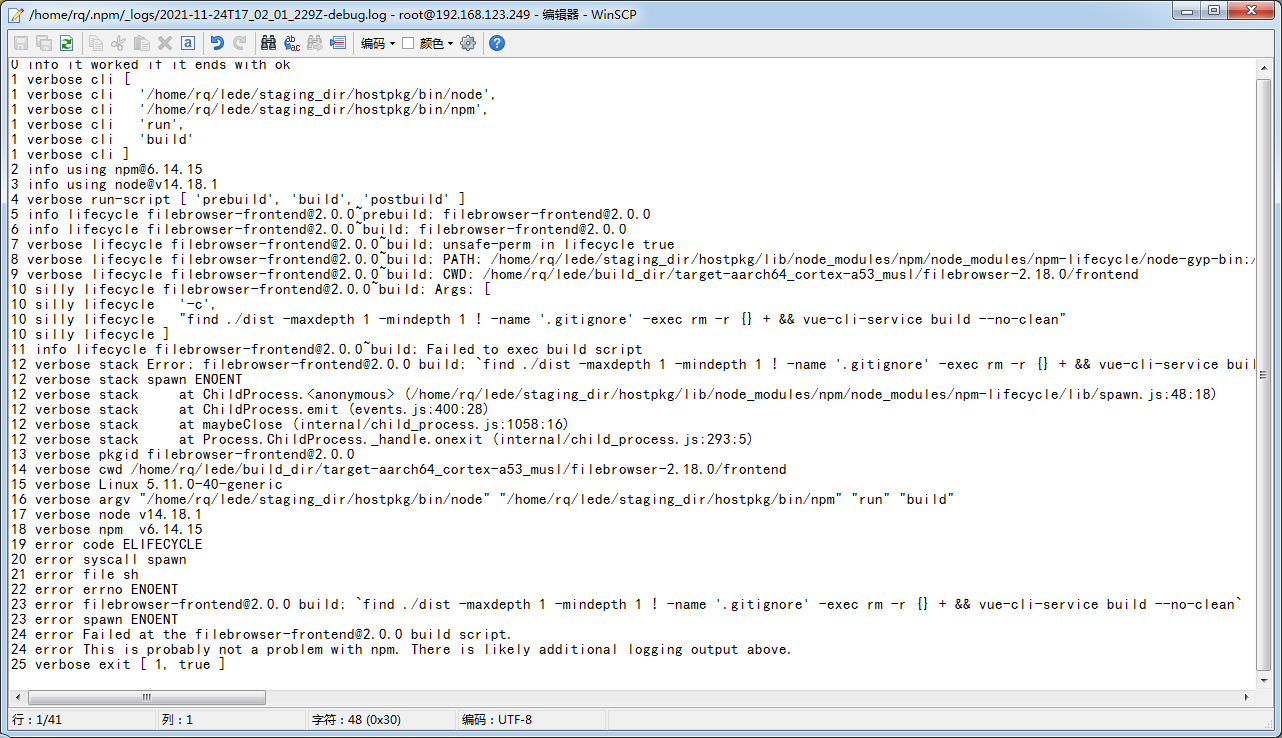The height and width of the screenshot is (738, 1282).
Task: Click the Redo arrow icon
Action: coord(240,43)
